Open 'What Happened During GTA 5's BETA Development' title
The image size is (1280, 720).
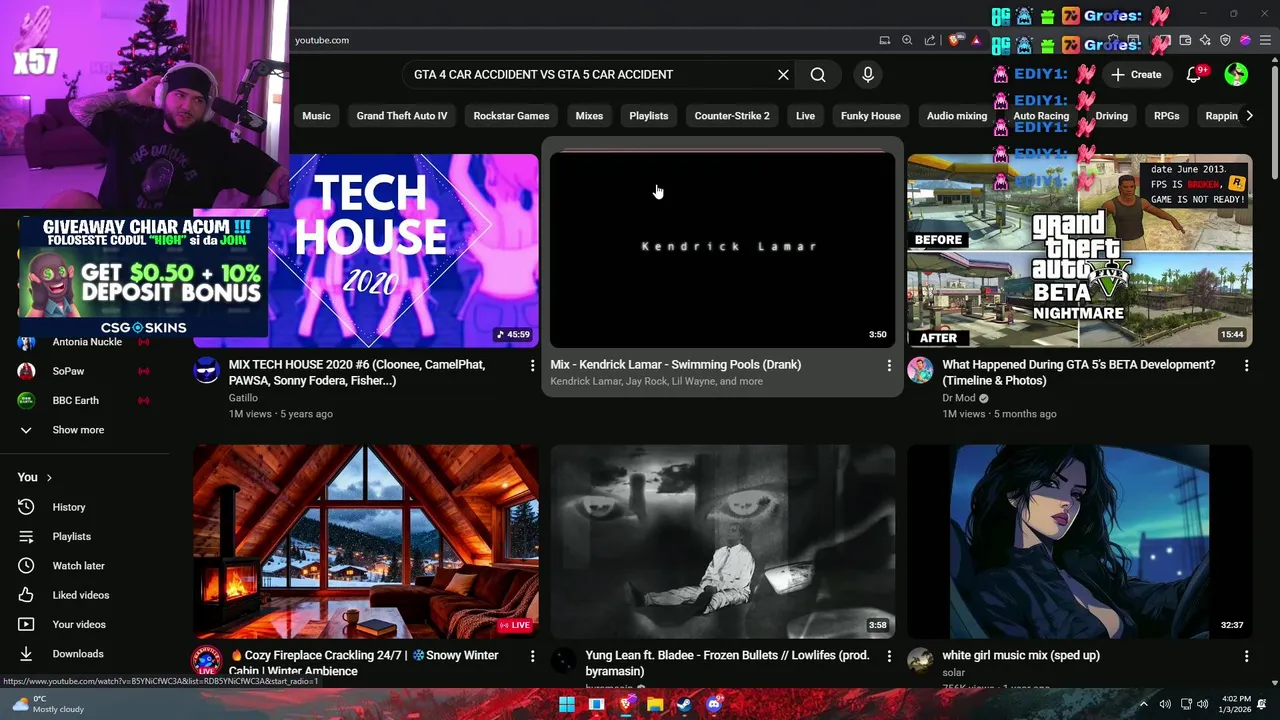1079,373
